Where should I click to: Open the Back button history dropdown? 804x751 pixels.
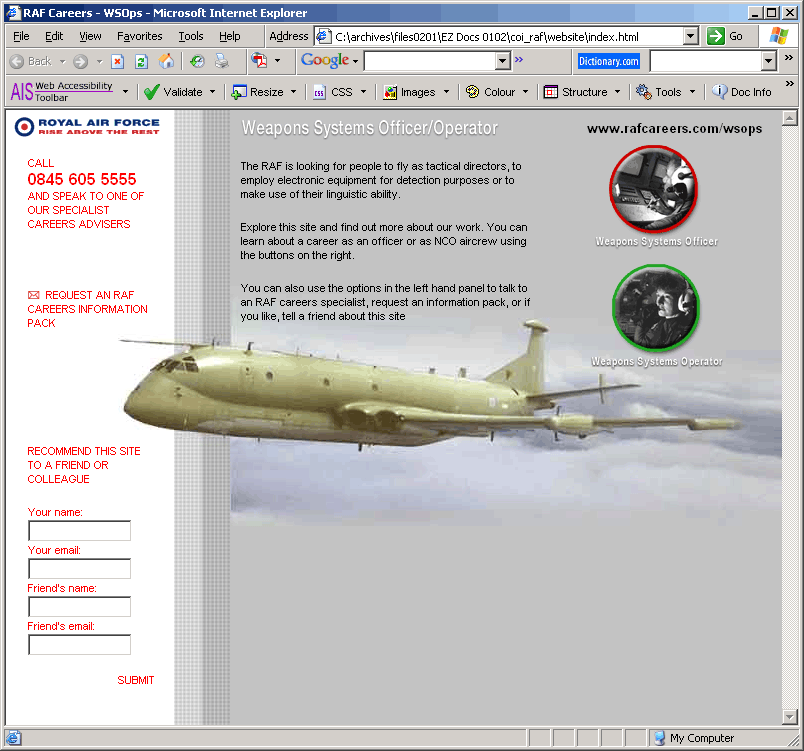pos(63,62)
